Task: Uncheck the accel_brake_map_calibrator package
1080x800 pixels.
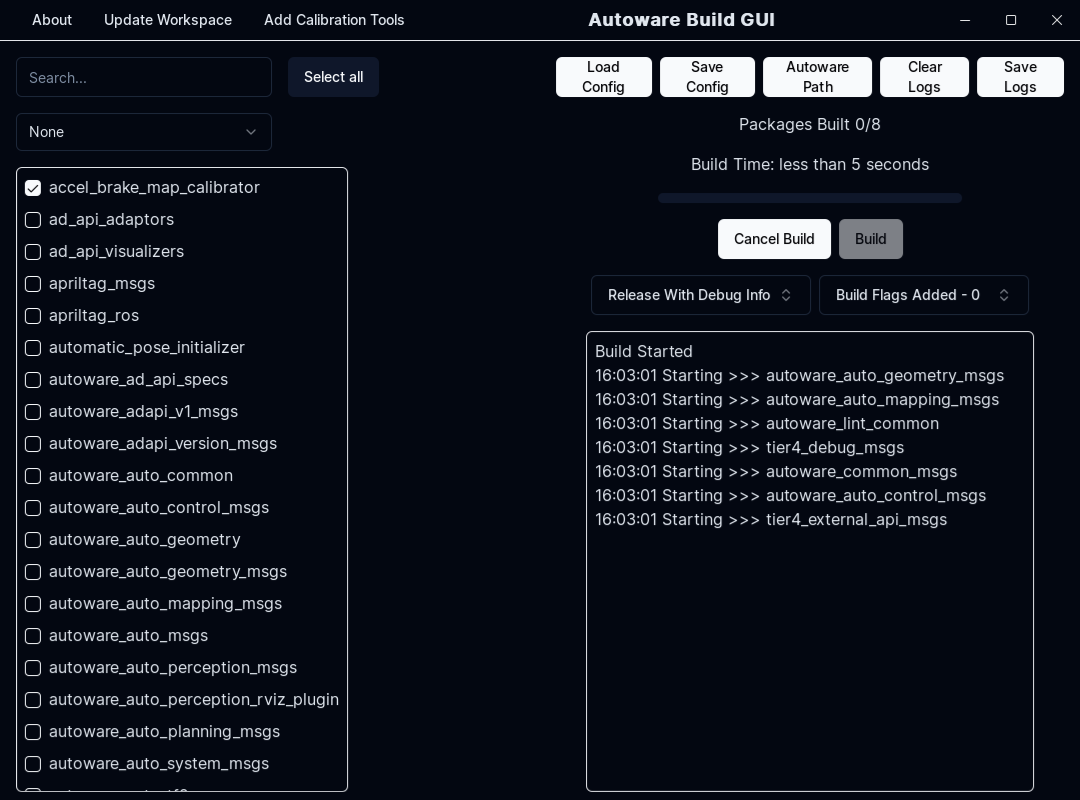Action: 33,188
